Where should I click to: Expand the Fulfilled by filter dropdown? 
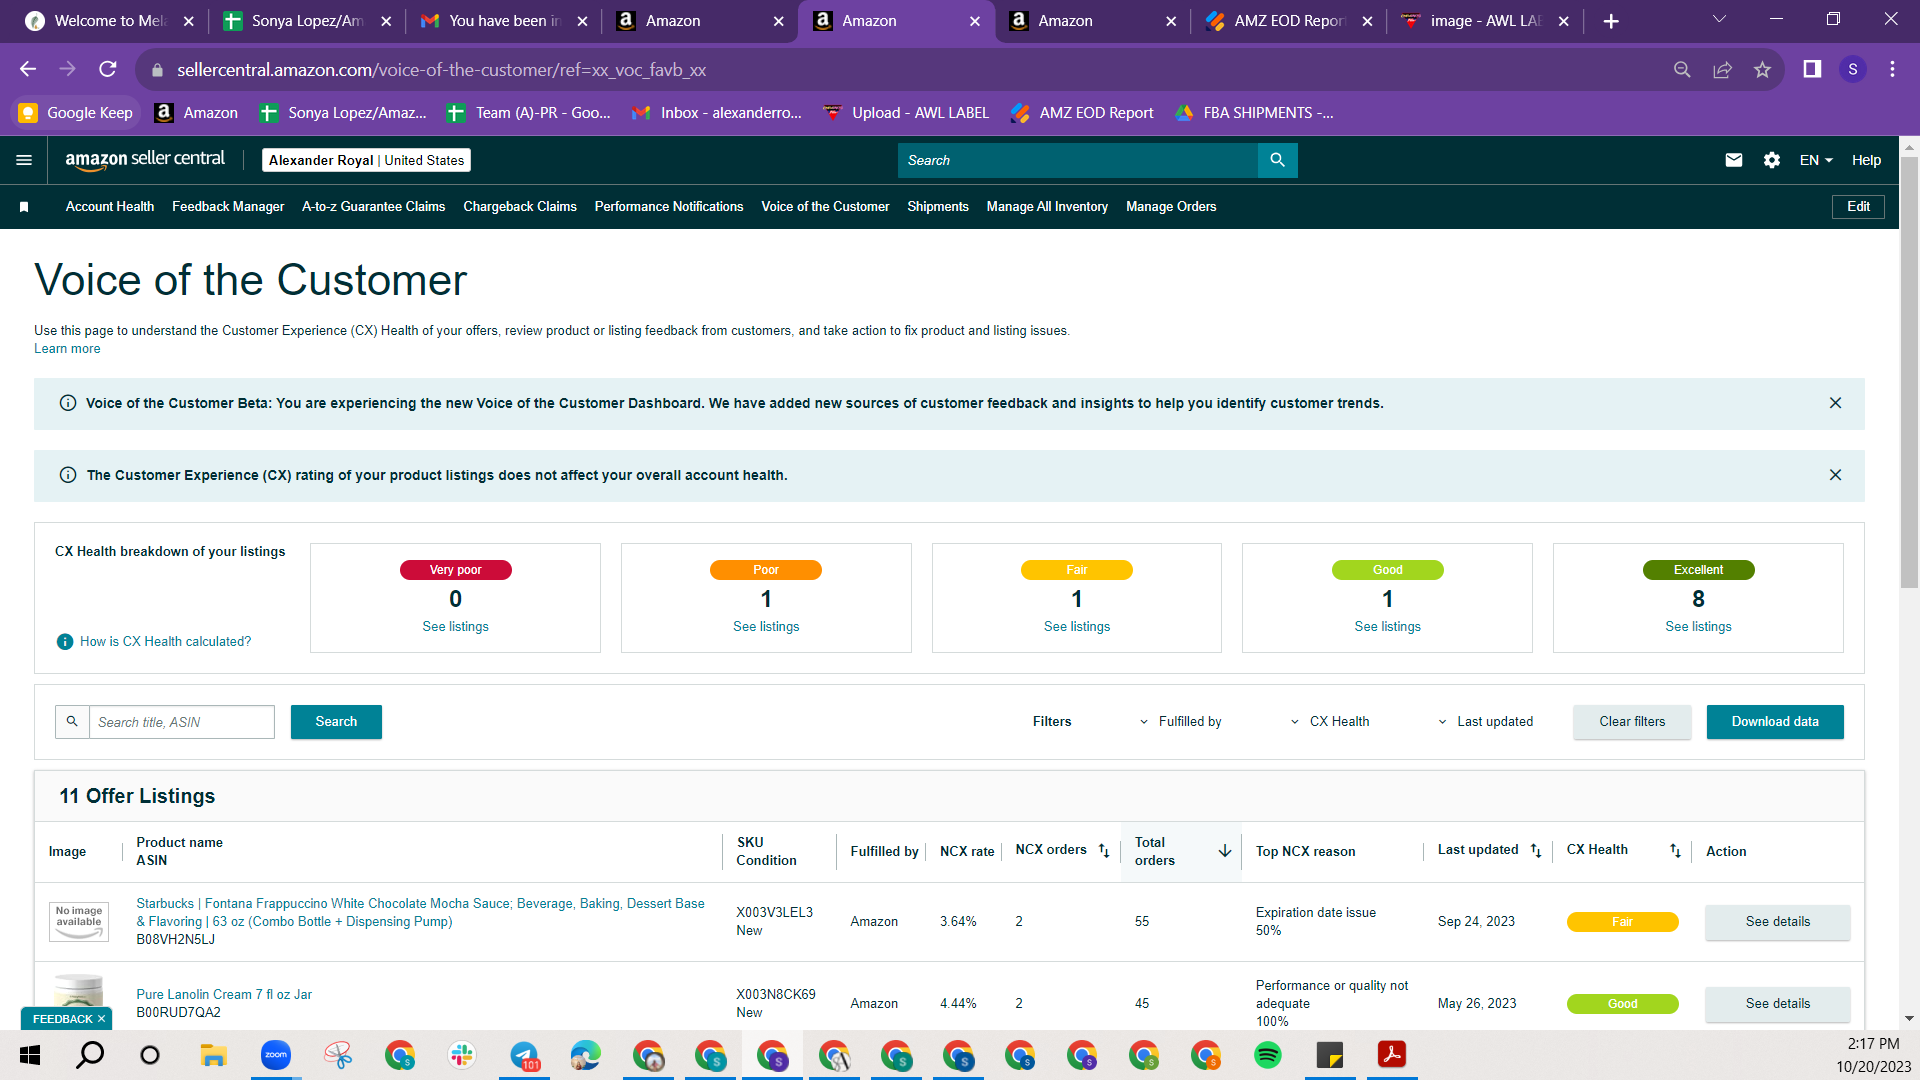tap(1181, 722)
